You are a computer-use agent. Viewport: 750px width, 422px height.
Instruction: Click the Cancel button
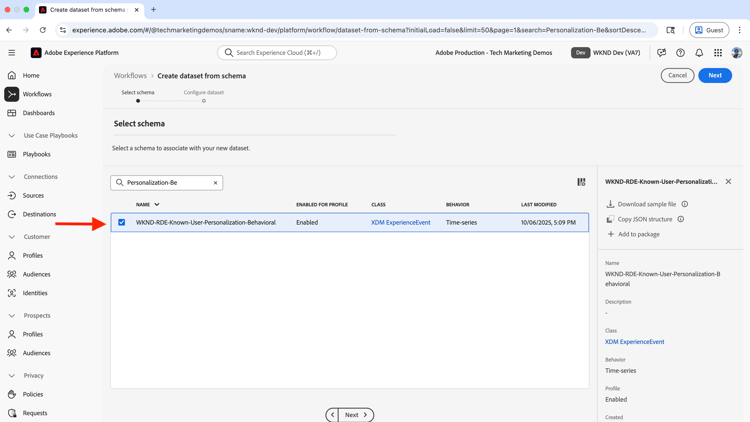coord(677,75)
